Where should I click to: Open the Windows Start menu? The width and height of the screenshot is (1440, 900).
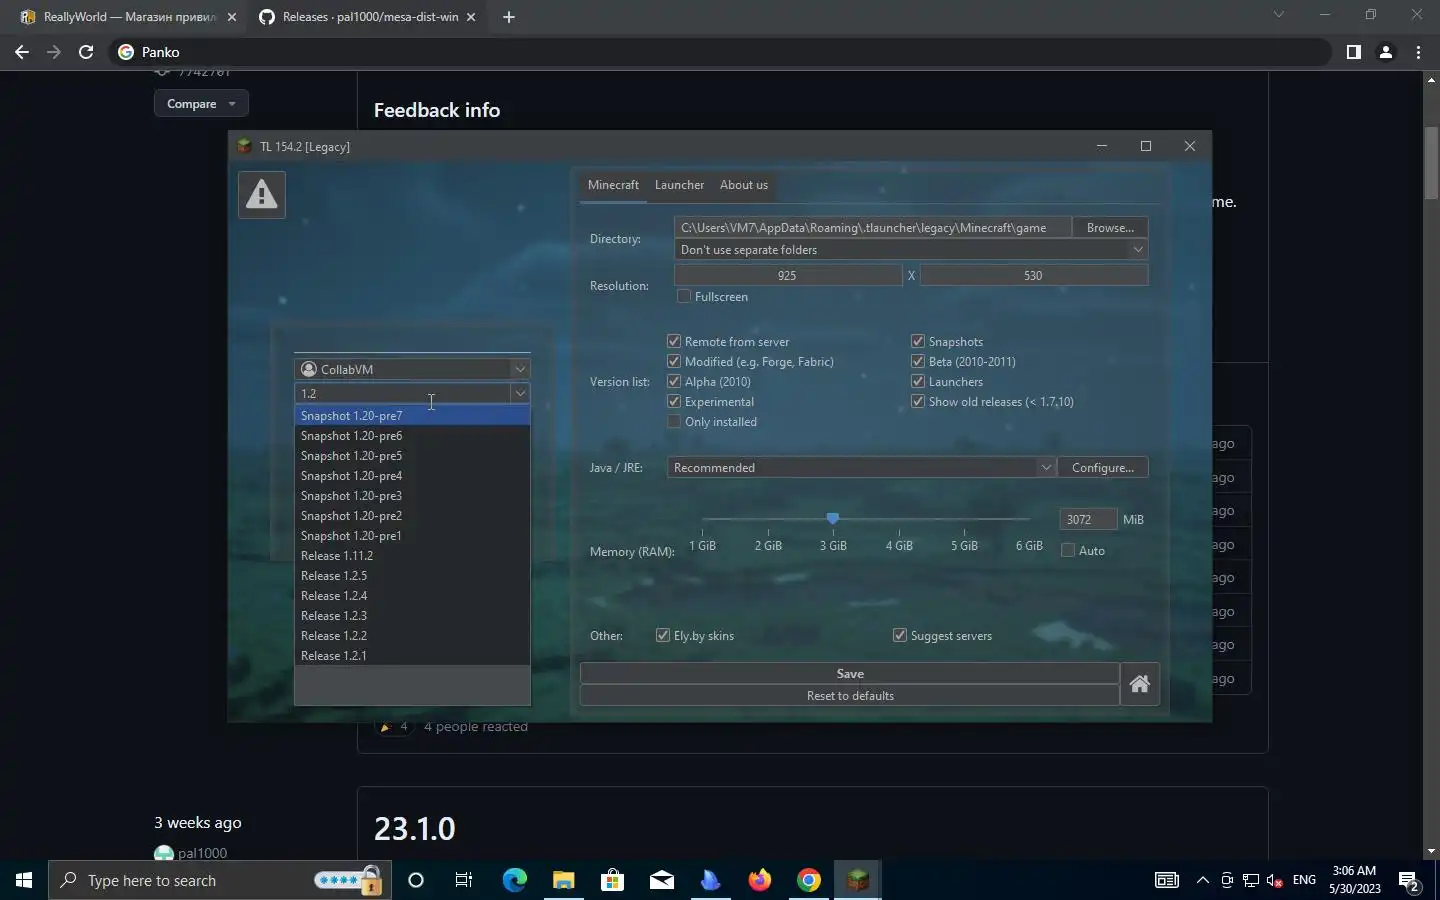click(24, 880)
